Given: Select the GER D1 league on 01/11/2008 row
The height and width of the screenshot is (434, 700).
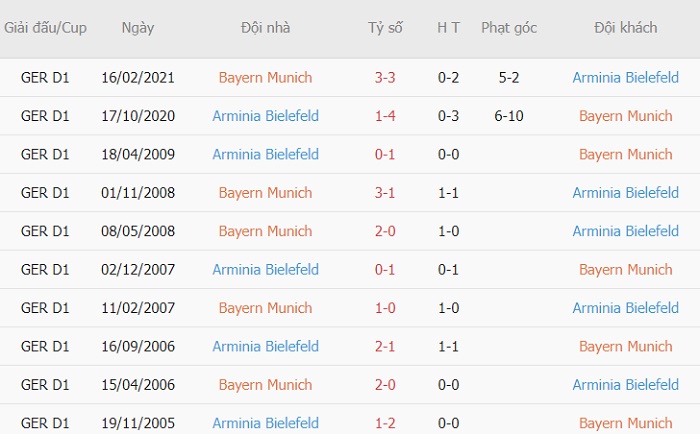Looking at the screenshot, I should [x=45, y=193].
